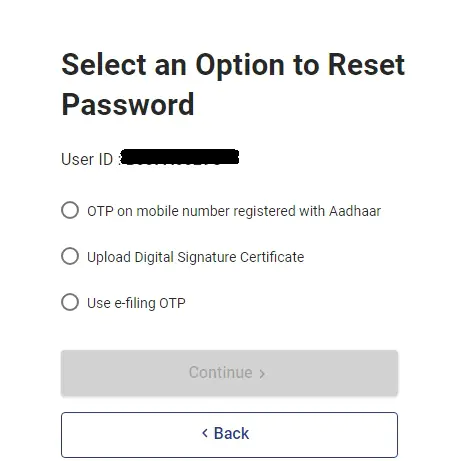Click the heading line 'Select an Option to Reset'
Screen dimensions: 476x461
click(233, 65)
